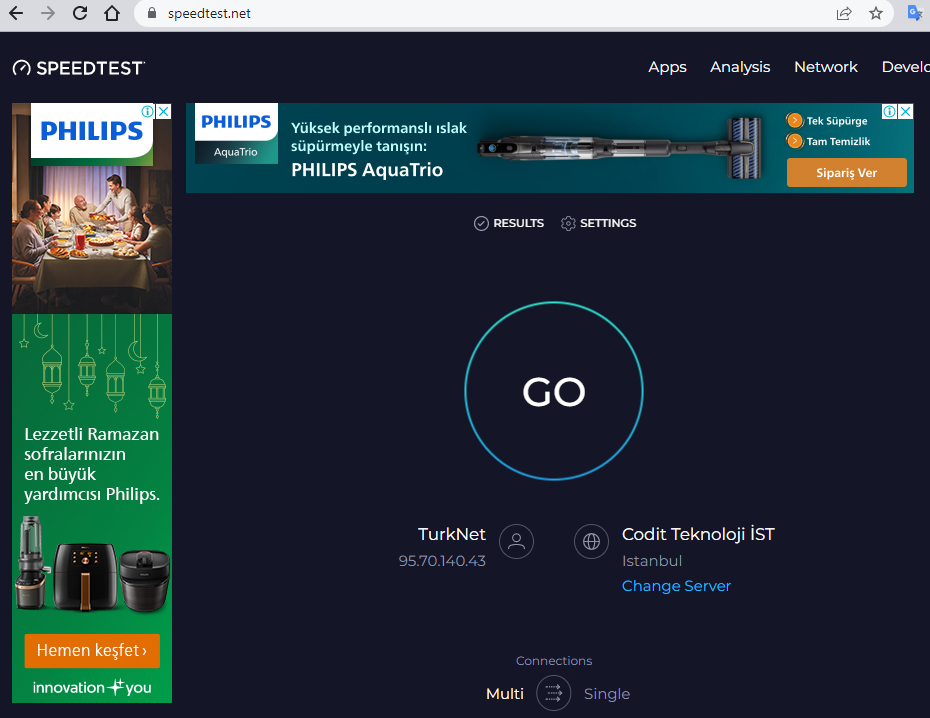The height and width of the screenshot is (718, 930).
Task: Select Single connection mode
Action: pyautogui.click(x=607, y=694)
